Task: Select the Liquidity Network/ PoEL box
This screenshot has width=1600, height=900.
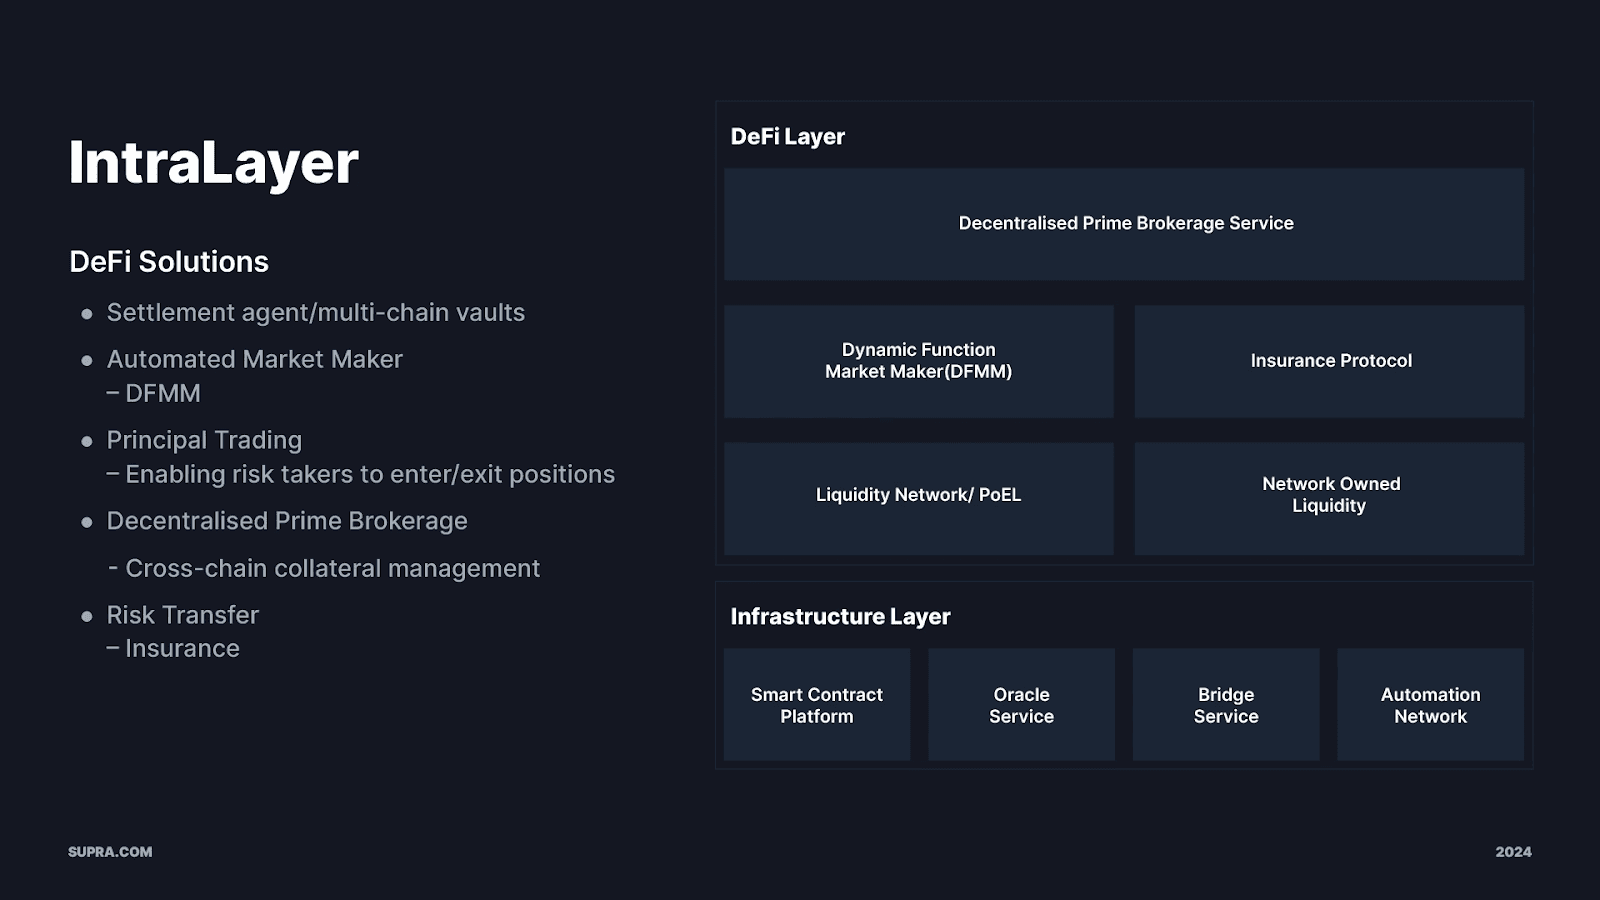Action: click(918, 496)
